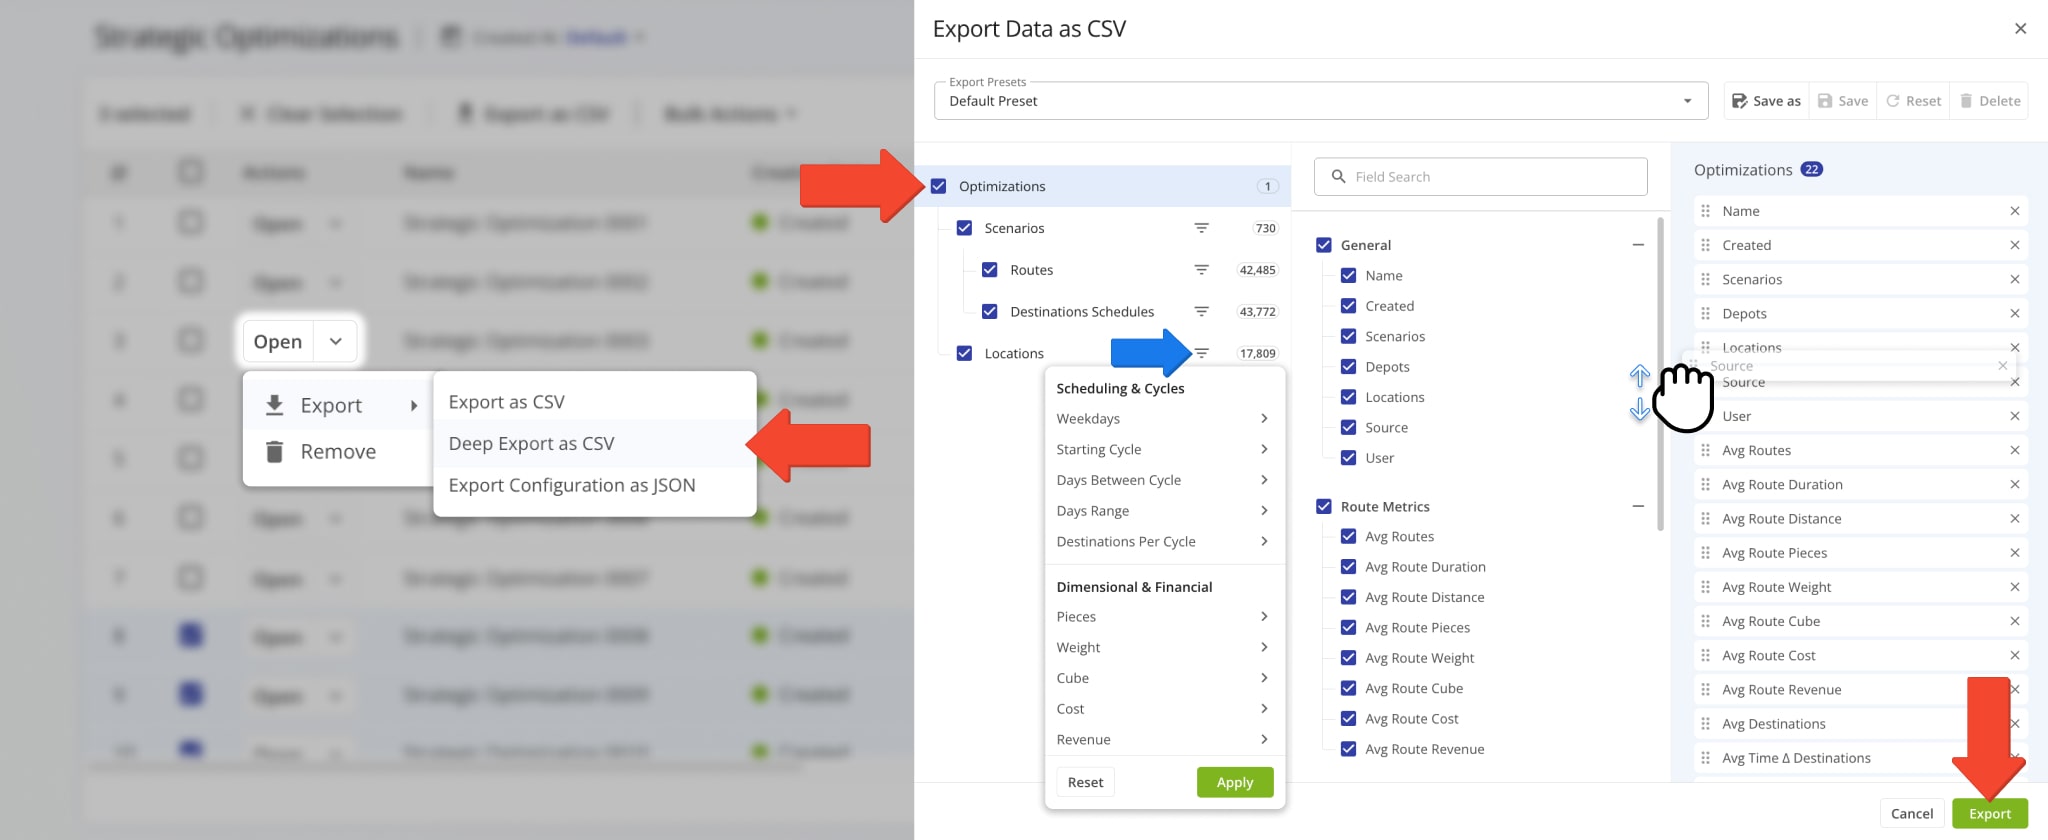Remove Name field with its X icon
The image size is (2048, 840).
2014,211
